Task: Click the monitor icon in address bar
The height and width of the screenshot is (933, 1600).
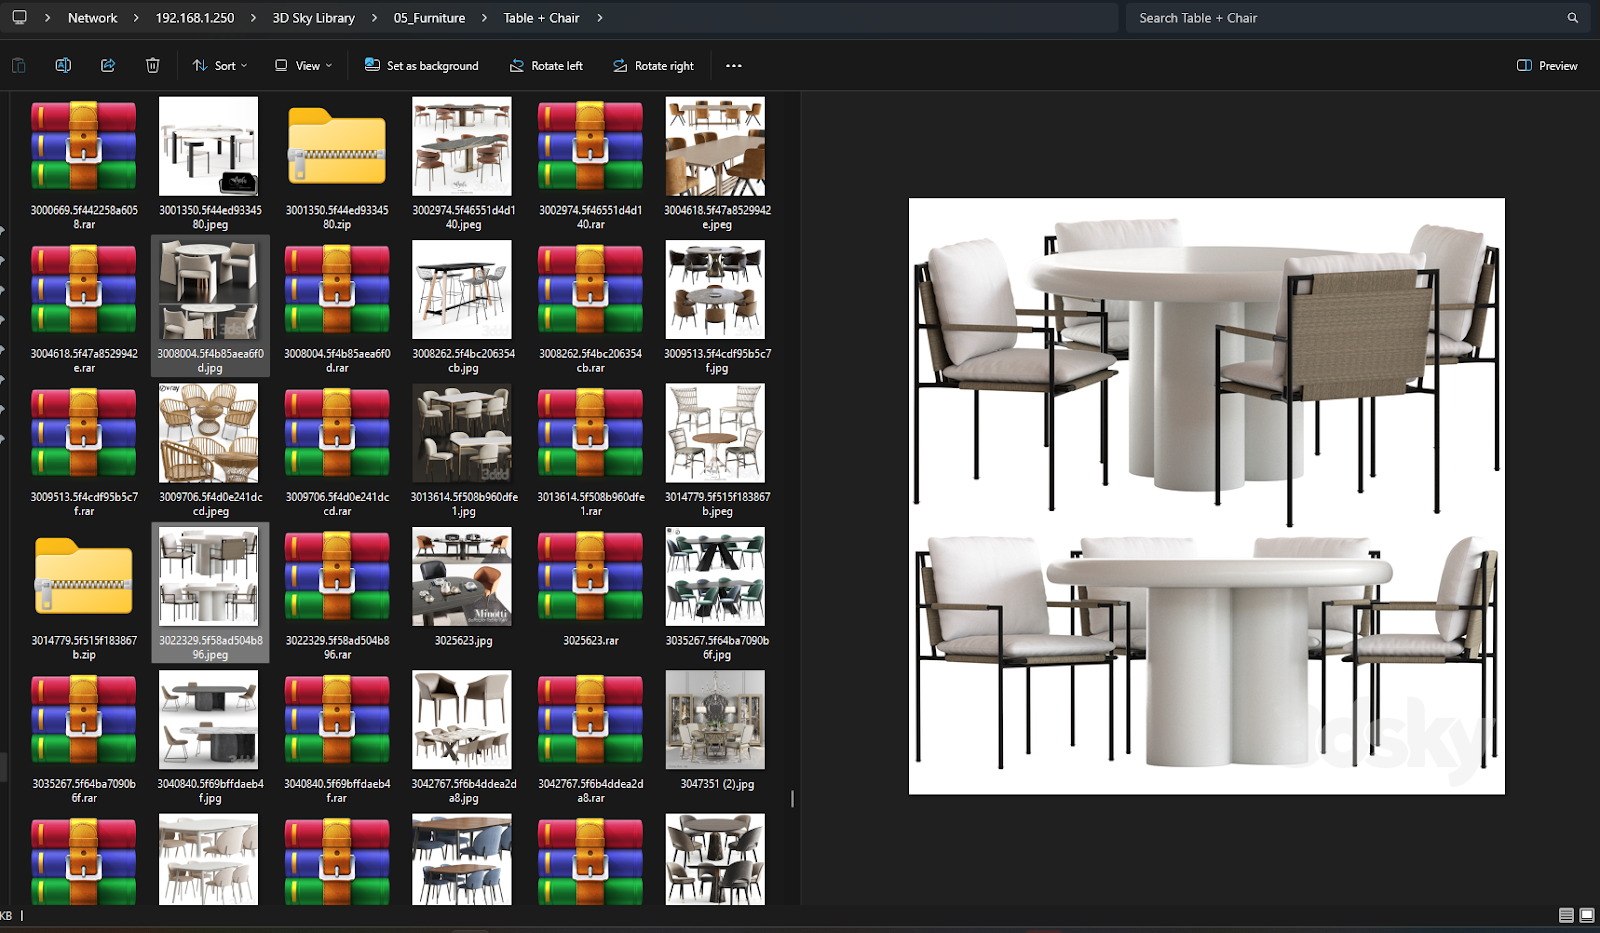Action: pyautogui.click(x=19, y=18)
